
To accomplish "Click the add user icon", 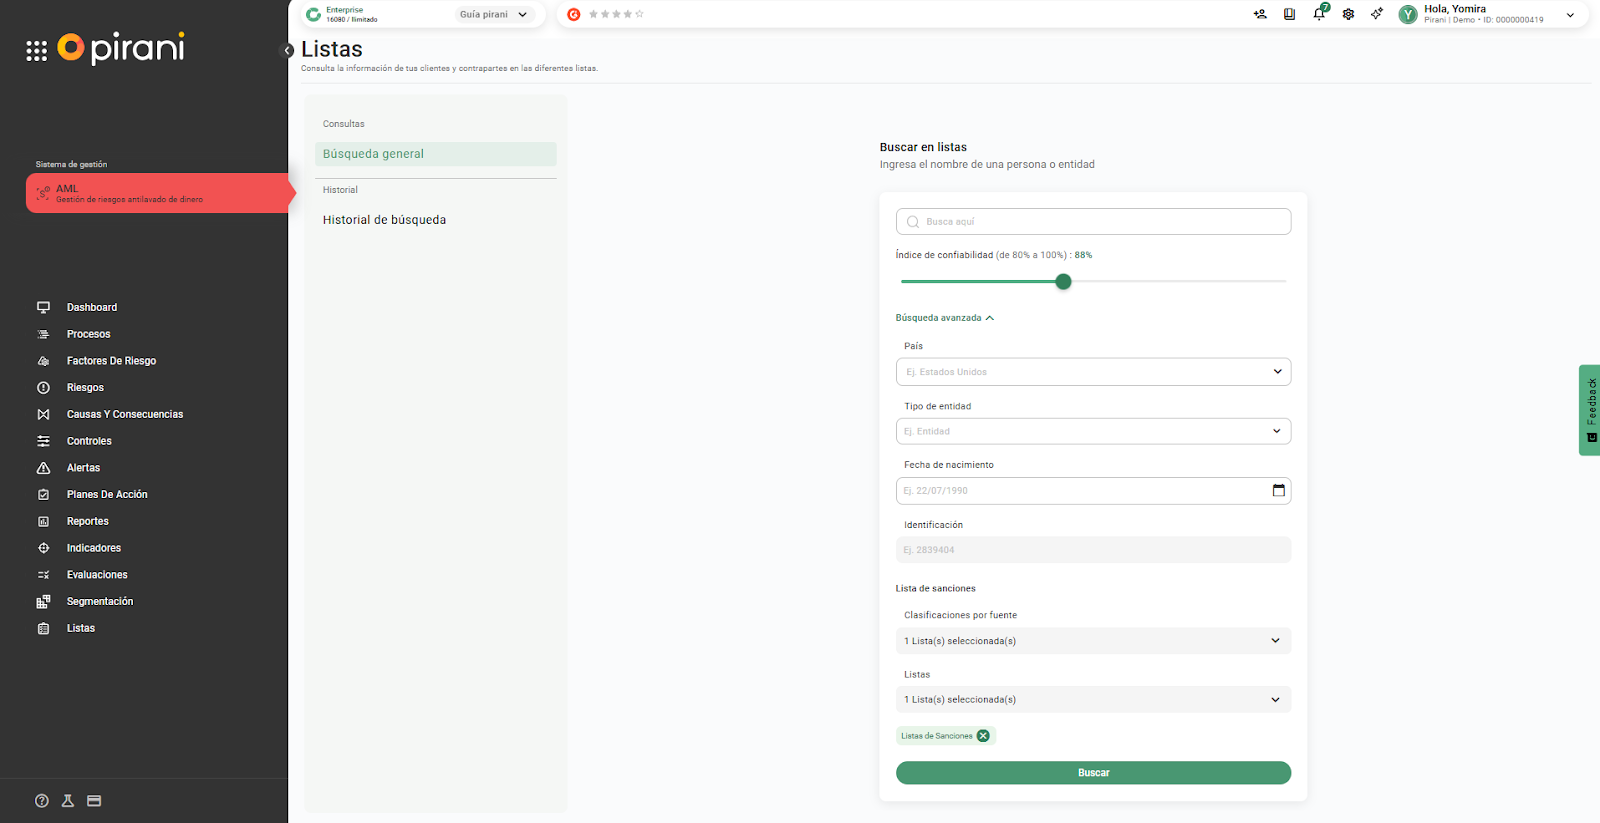I will pos(1260,14).
